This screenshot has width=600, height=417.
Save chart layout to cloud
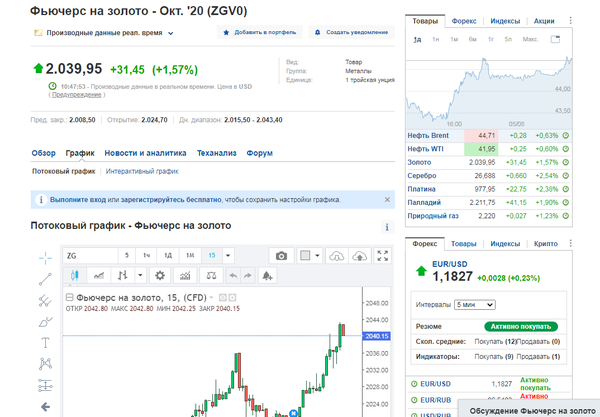click(x=360, y=256)
